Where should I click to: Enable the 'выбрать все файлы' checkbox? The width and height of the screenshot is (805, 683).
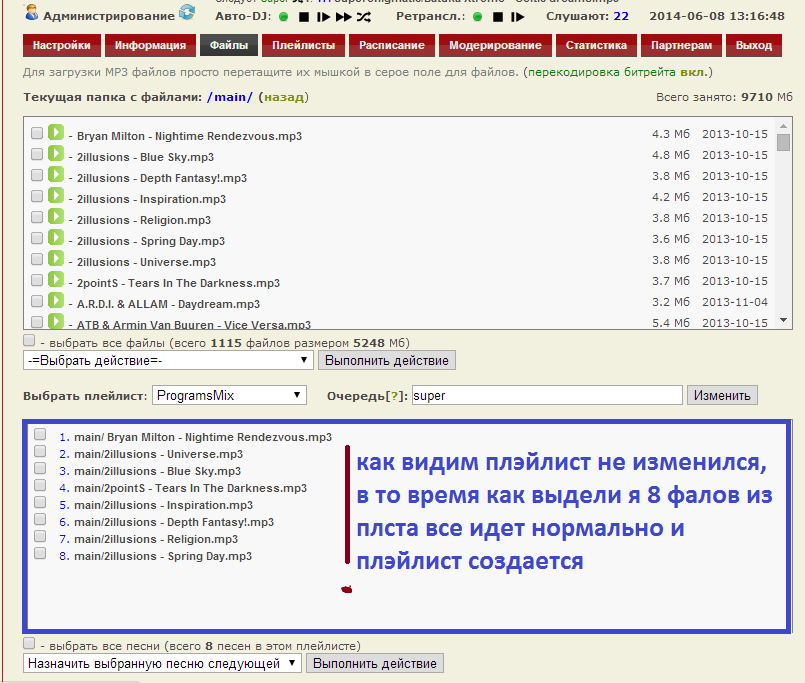pos(29,341)
